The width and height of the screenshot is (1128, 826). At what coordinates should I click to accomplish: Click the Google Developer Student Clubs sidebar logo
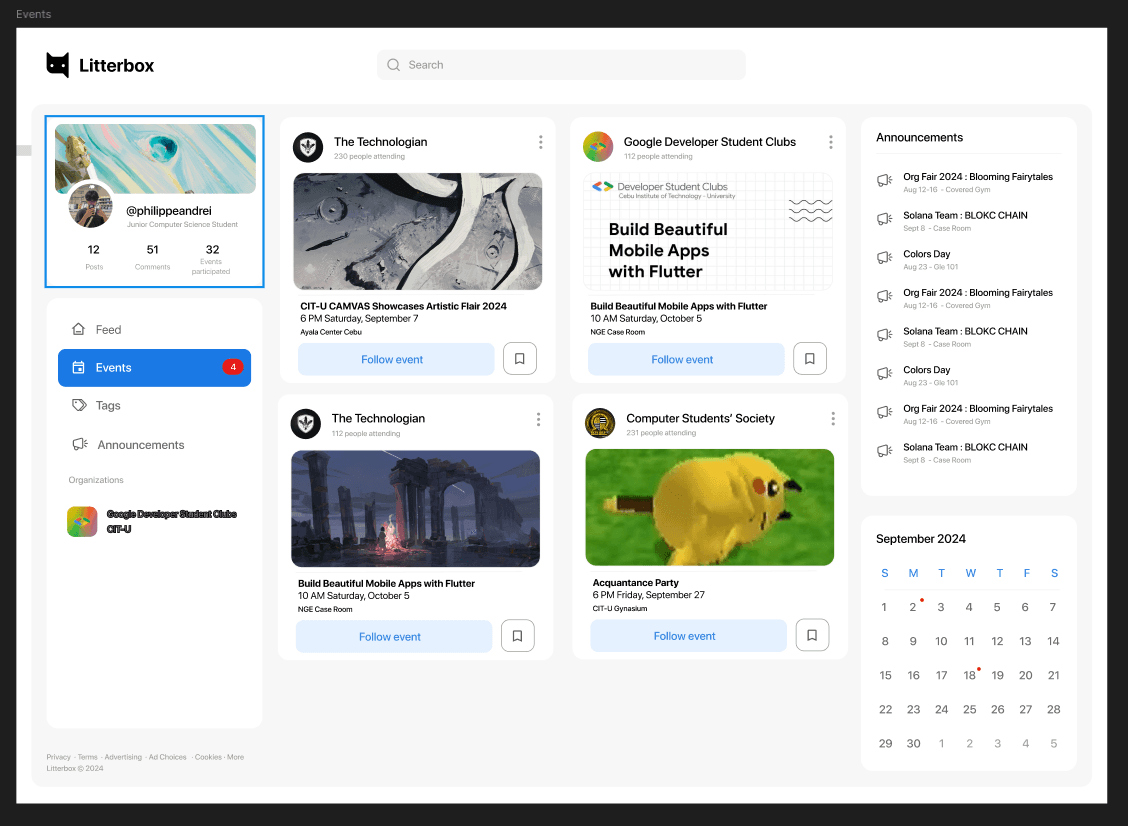point(82,522)
